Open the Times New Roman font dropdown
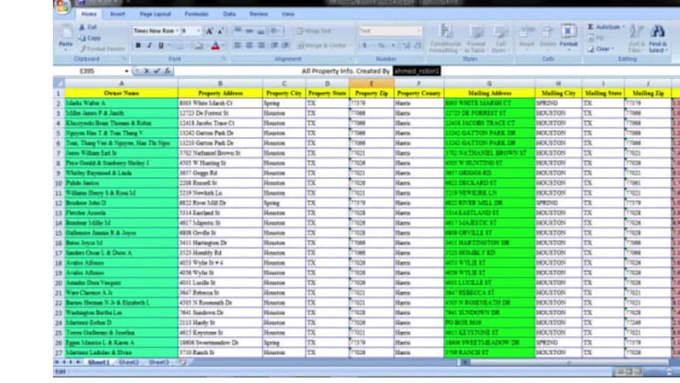Image resolution: width=680 pixels, height=383 pixels. click(x=177, y=31)
